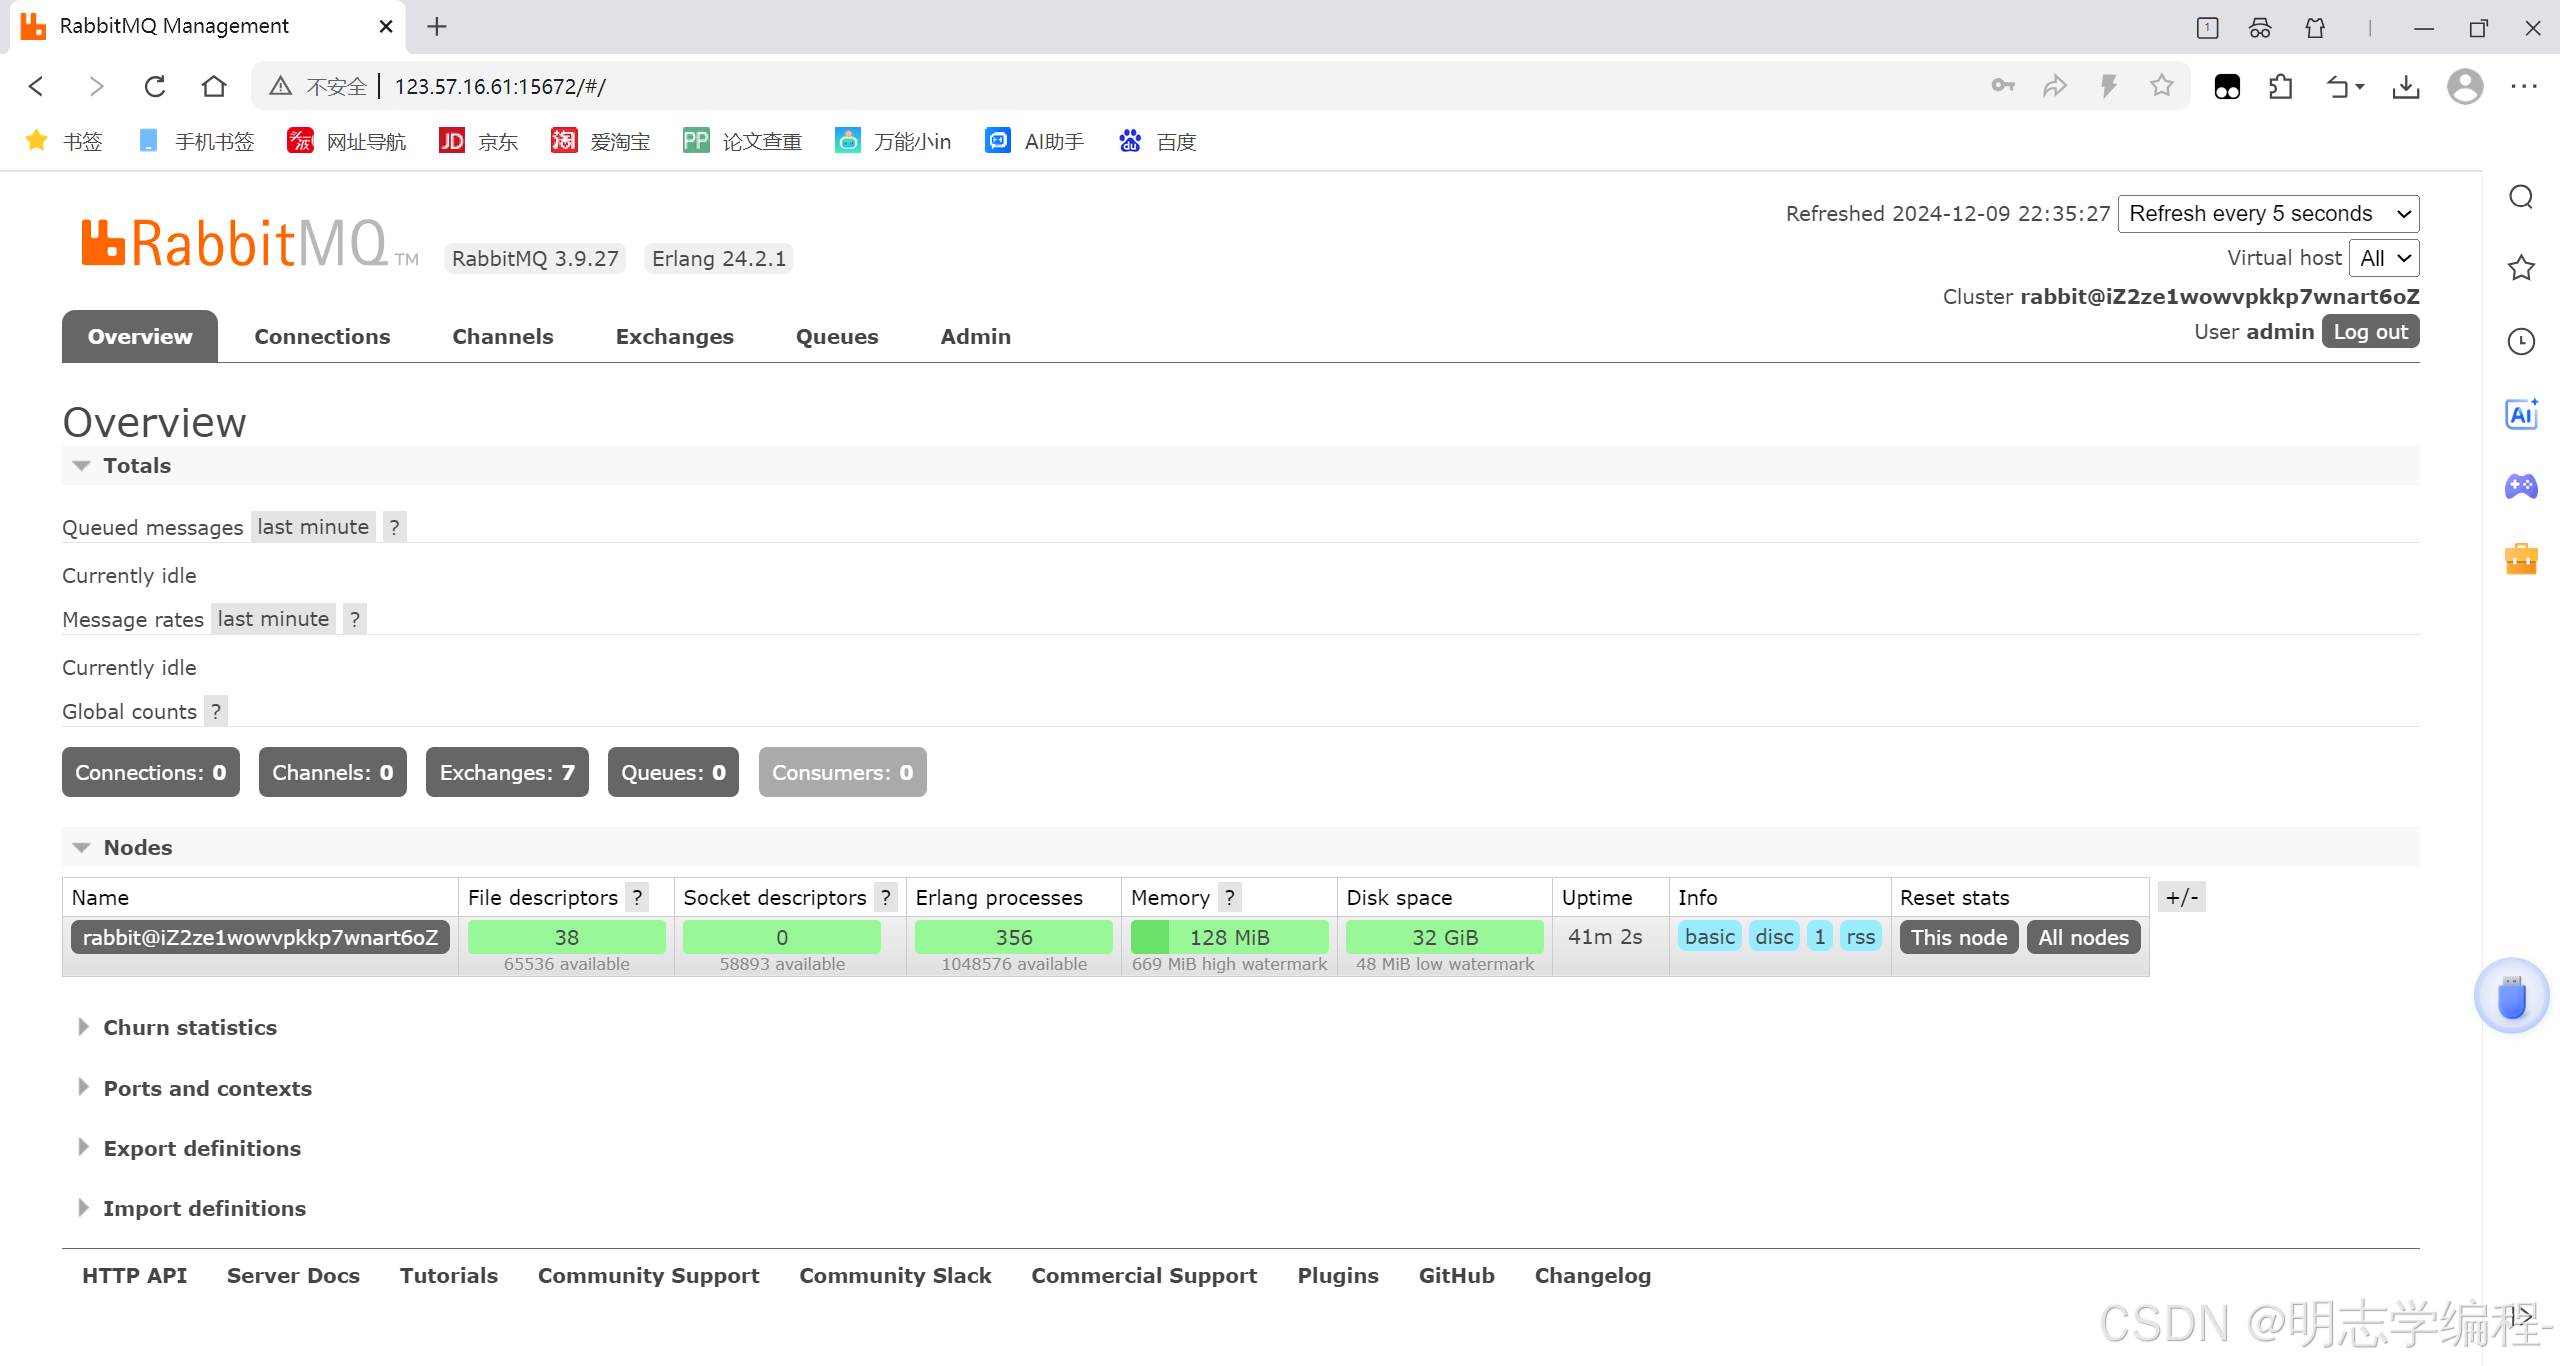Open the extensions puzzle icon
The height and width of the screenshot is (1366, 2560).
point(2281,87)
